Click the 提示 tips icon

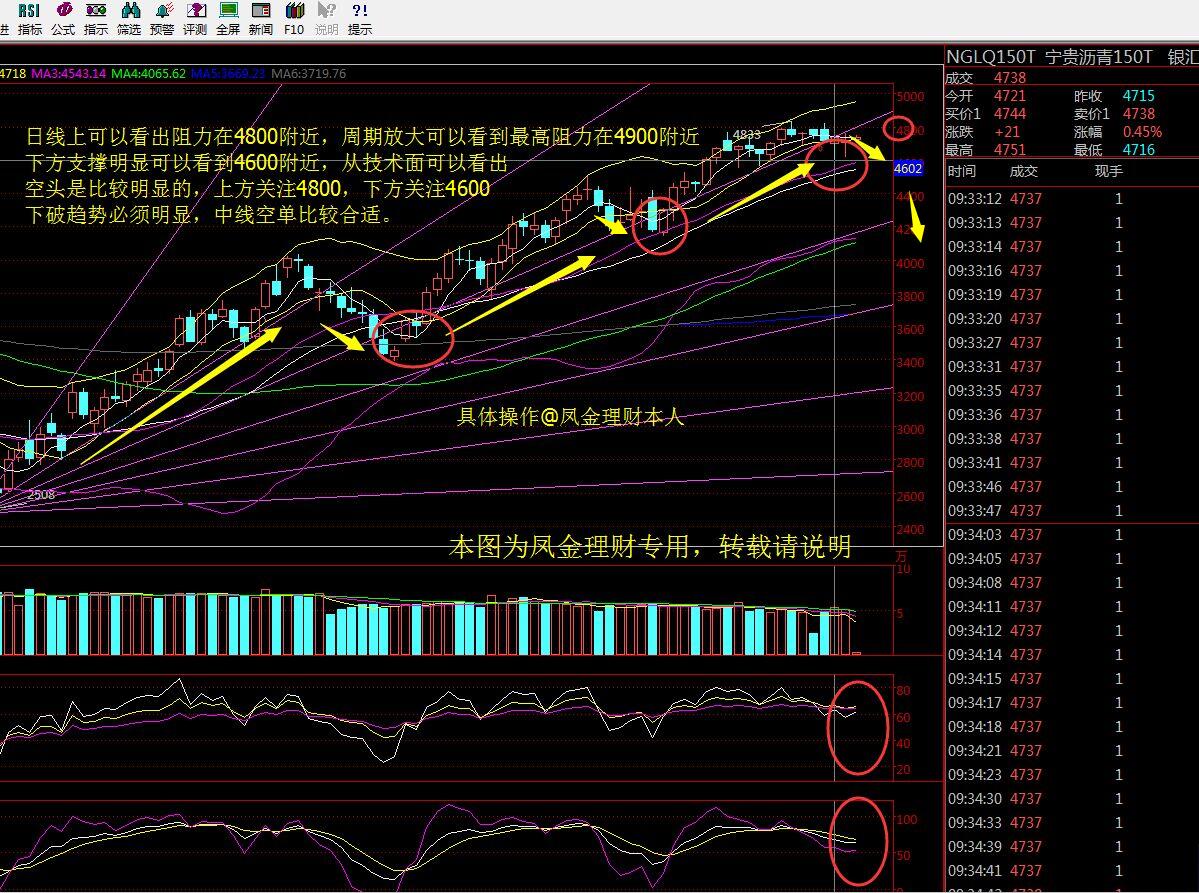[360, 18]
